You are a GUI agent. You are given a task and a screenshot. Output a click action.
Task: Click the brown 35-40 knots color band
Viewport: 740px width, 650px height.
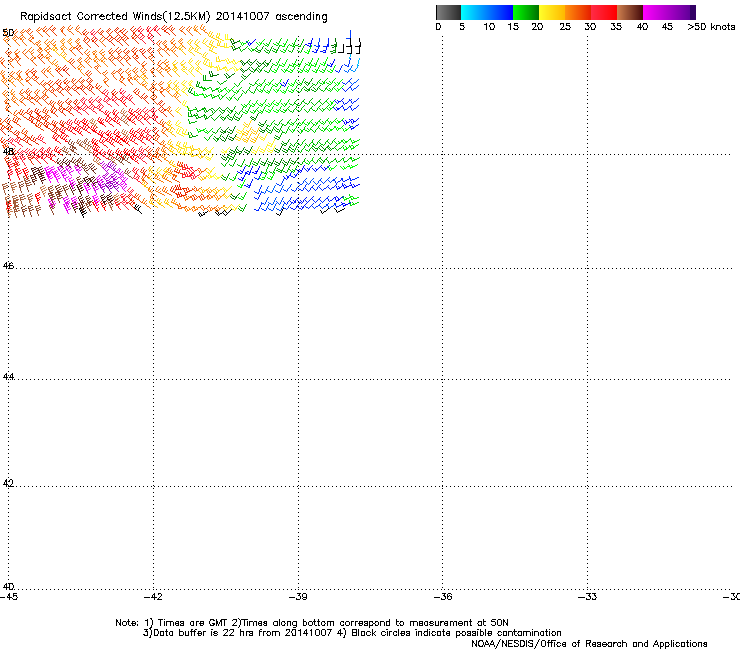[x=630, y=12]
